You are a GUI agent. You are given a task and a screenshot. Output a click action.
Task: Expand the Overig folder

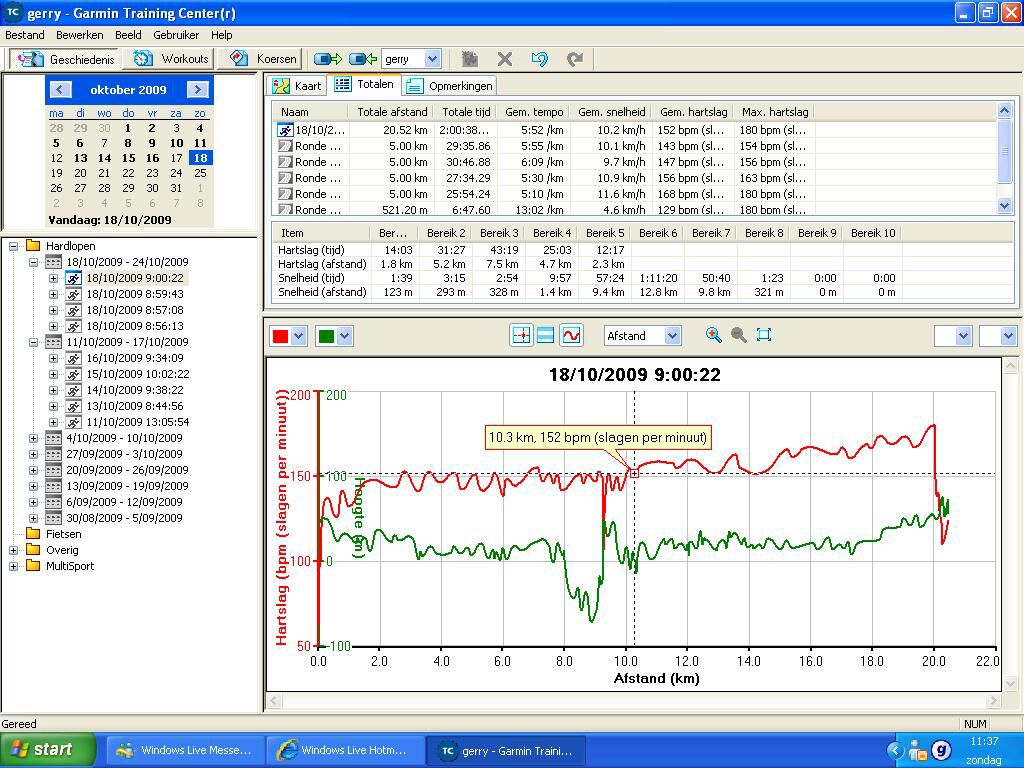(x=13, y=551)
